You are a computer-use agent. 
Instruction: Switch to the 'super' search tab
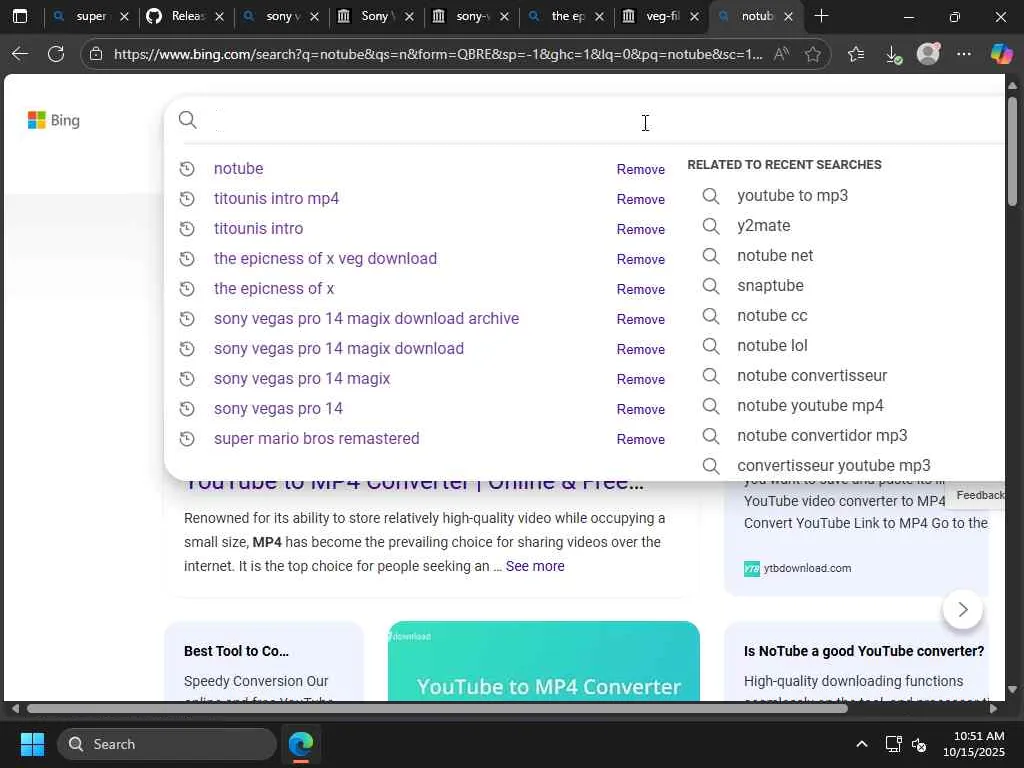[x=91, y=16]
